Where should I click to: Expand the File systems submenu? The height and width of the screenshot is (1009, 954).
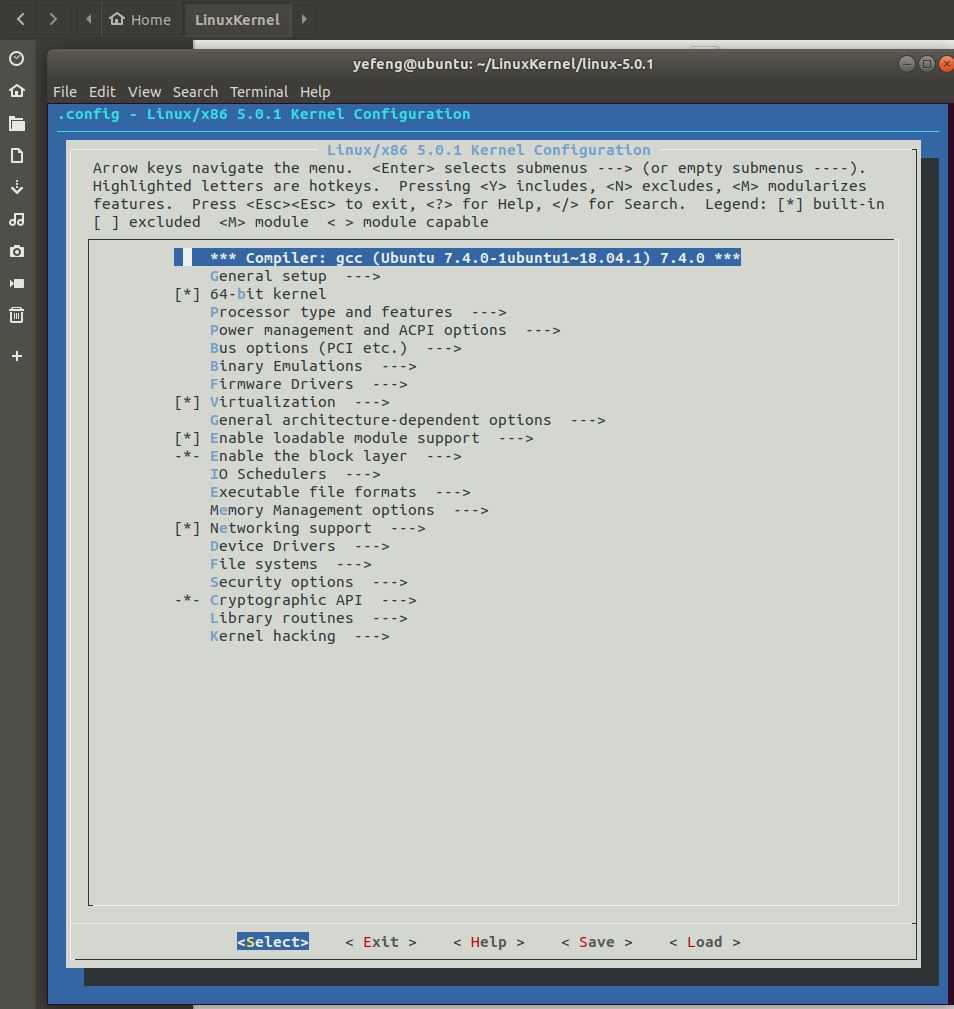click(290, 564)
